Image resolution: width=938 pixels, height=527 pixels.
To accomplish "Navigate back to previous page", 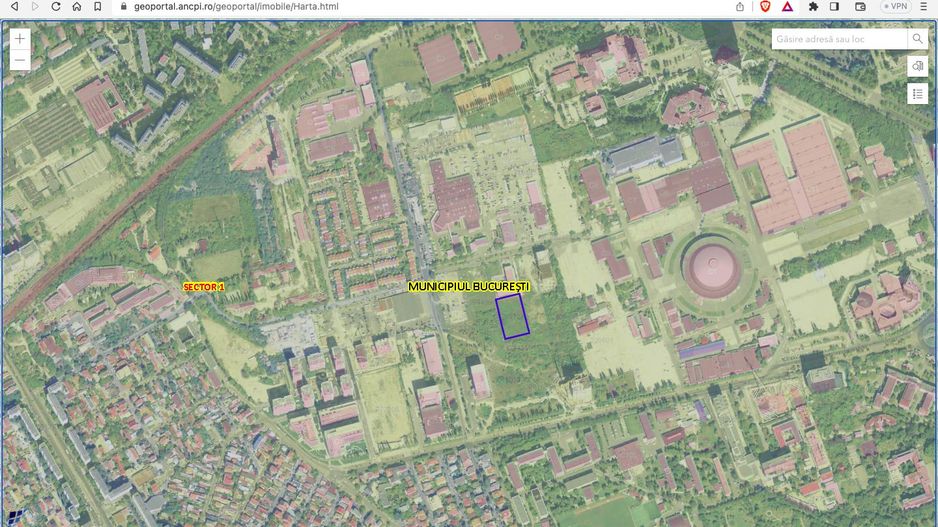I will coord(14,6).
